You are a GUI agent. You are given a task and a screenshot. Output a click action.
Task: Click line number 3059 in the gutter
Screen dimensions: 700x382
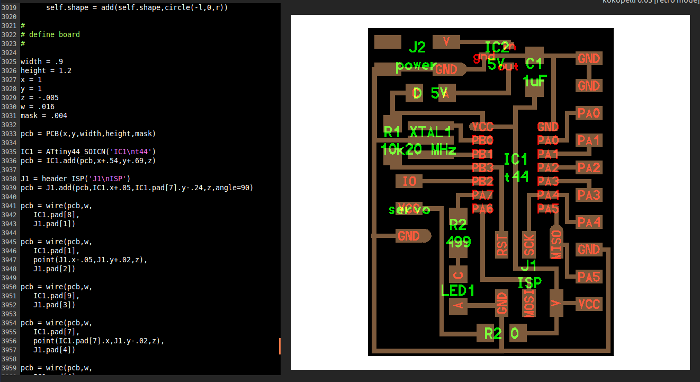pyautogui.click(x=9, y=368)
